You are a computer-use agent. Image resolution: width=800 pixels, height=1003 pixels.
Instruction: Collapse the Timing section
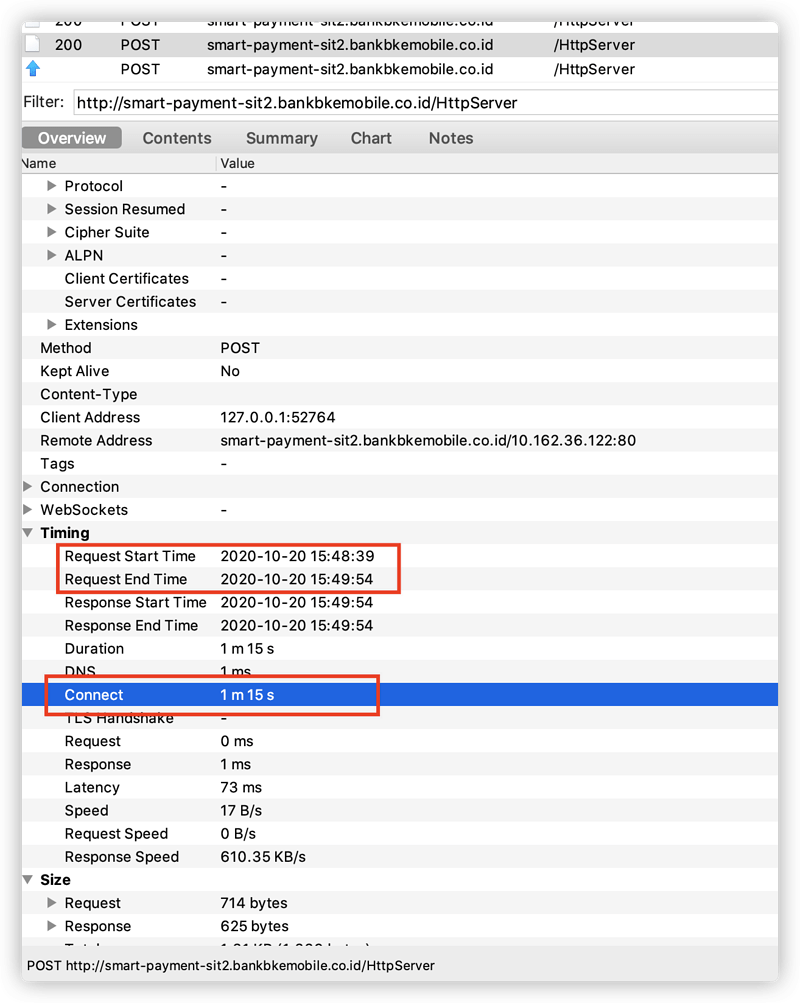coord(27,533)
